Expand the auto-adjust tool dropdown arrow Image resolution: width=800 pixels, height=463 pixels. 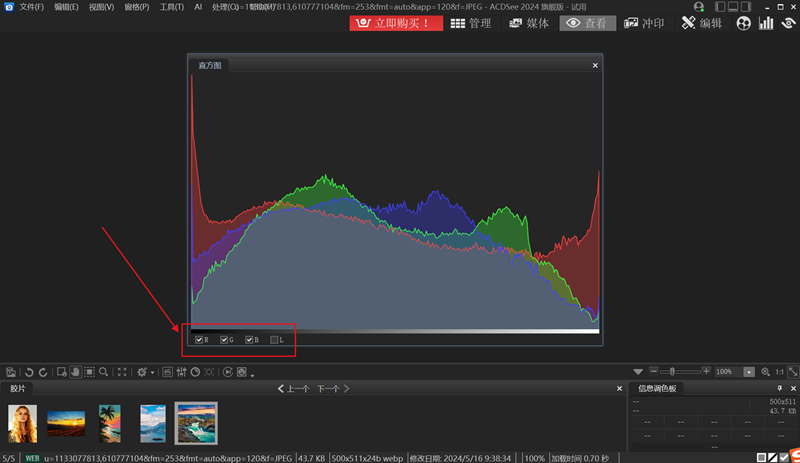point(153,373)
